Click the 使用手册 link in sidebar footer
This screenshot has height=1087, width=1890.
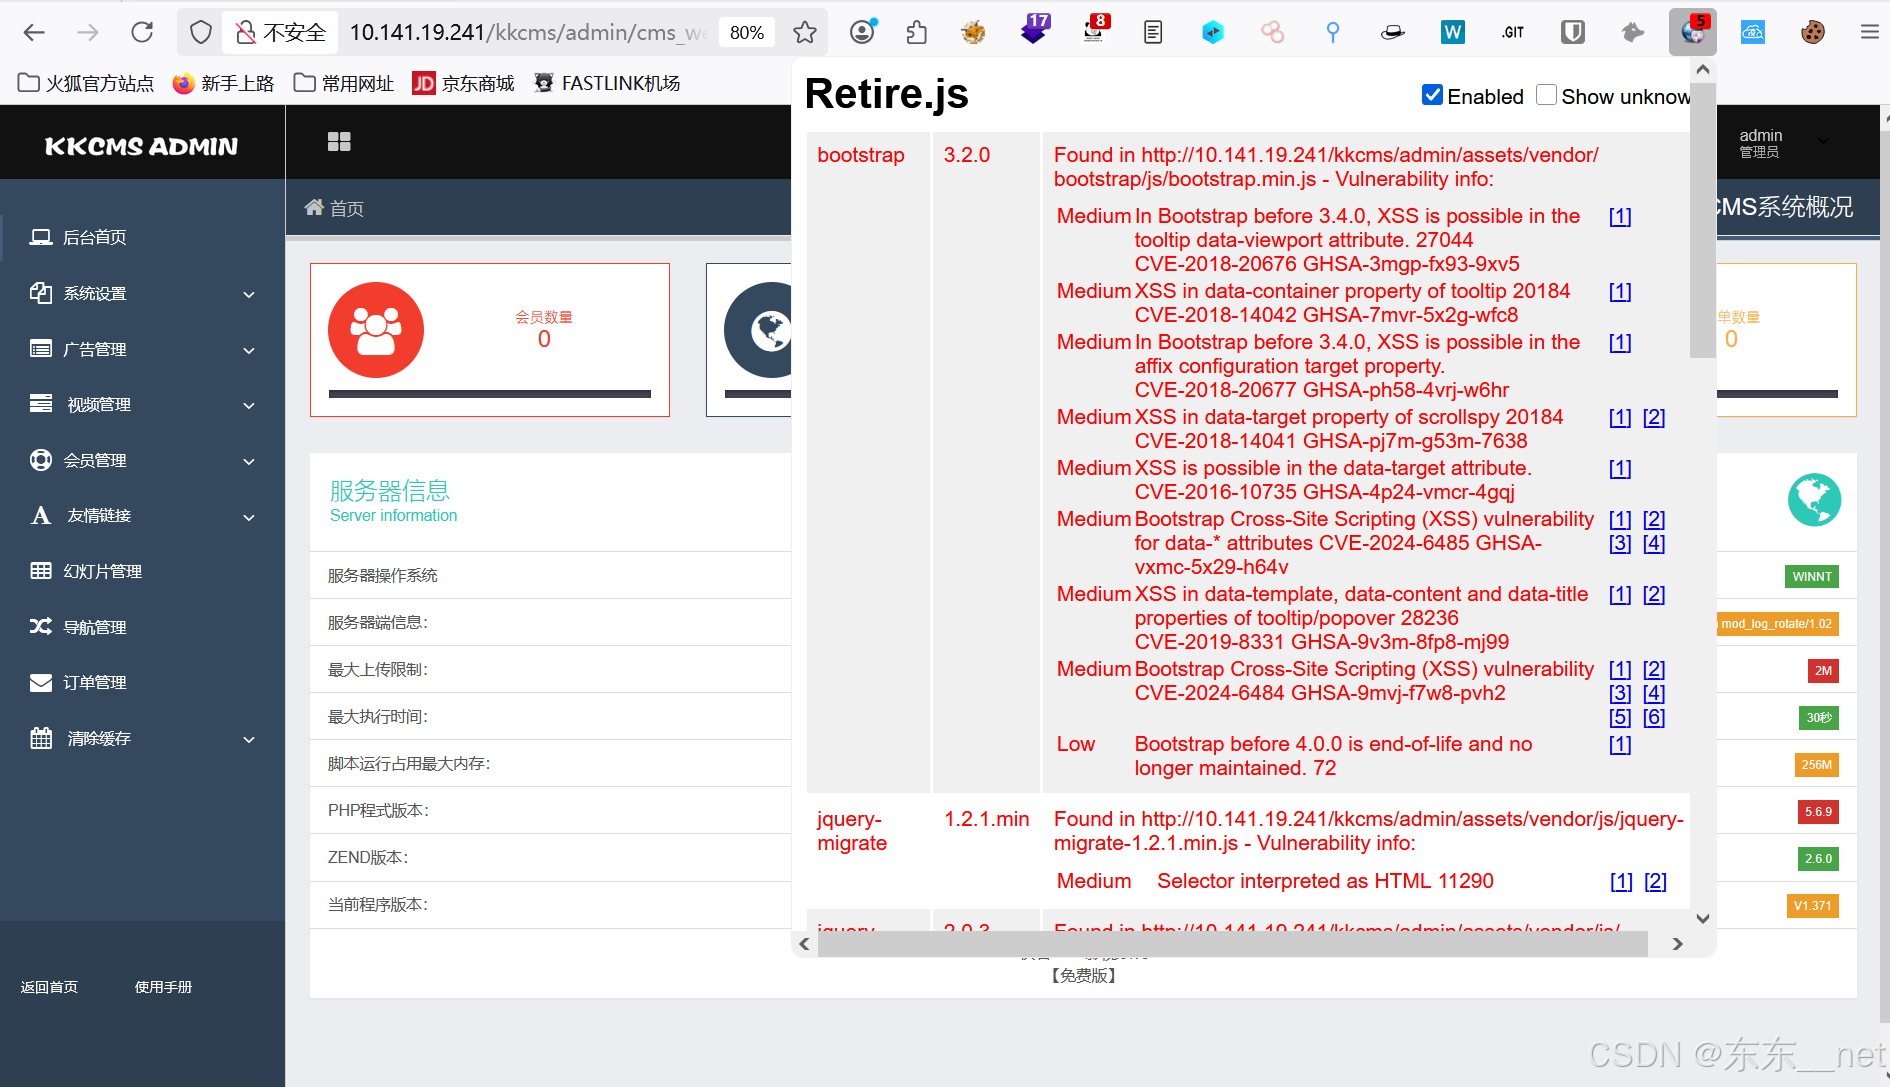point(163,987)
